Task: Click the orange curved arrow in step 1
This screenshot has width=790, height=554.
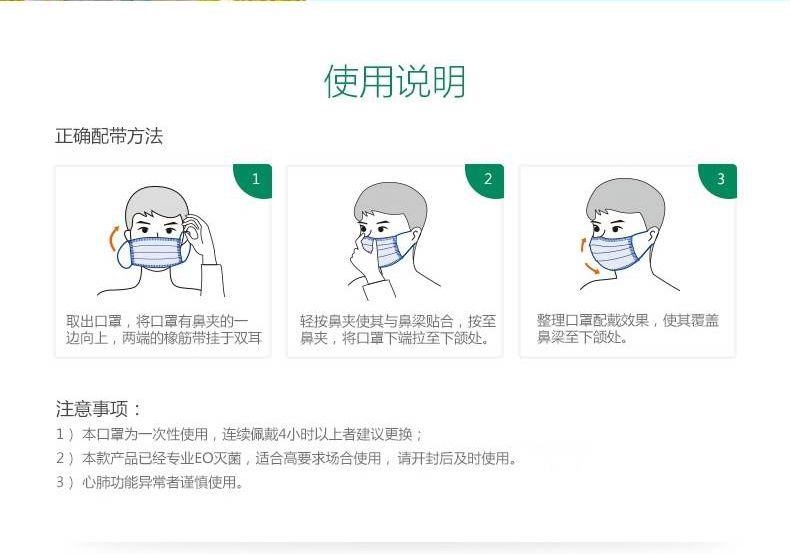Action: tap(114, 239)
